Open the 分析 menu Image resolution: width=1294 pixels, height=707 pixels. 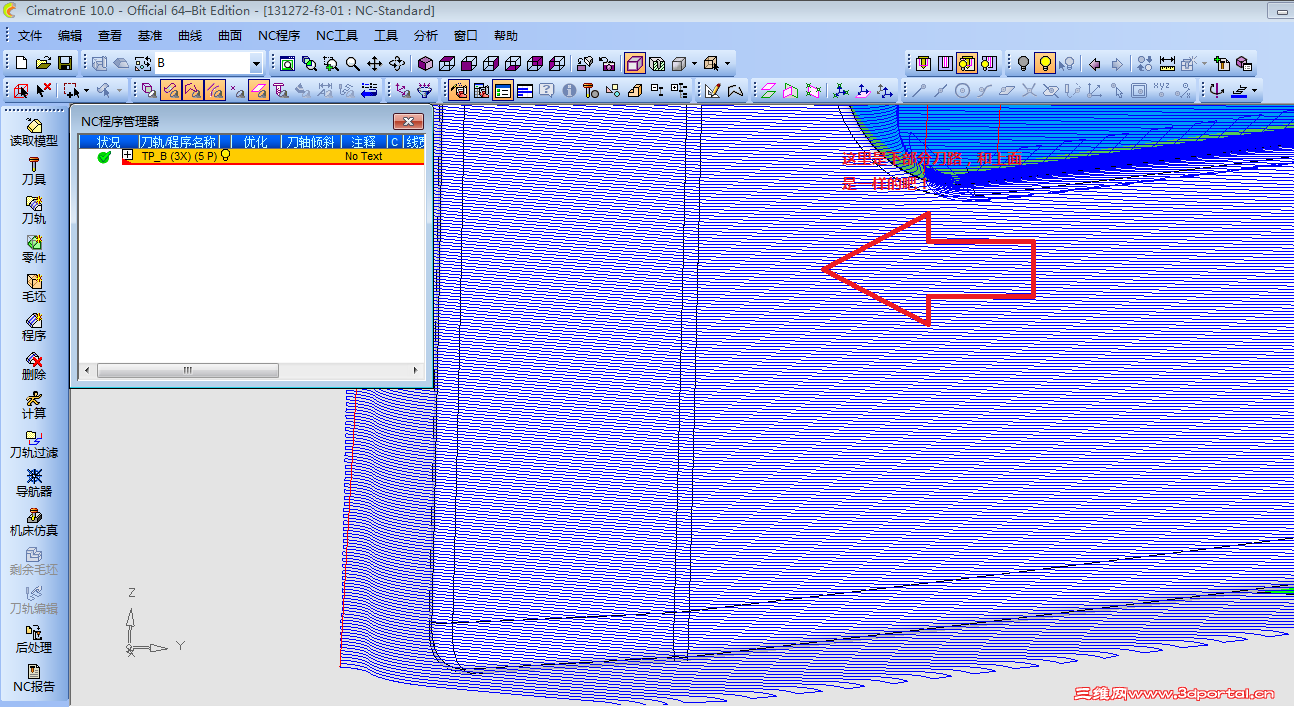coord(426,35)
